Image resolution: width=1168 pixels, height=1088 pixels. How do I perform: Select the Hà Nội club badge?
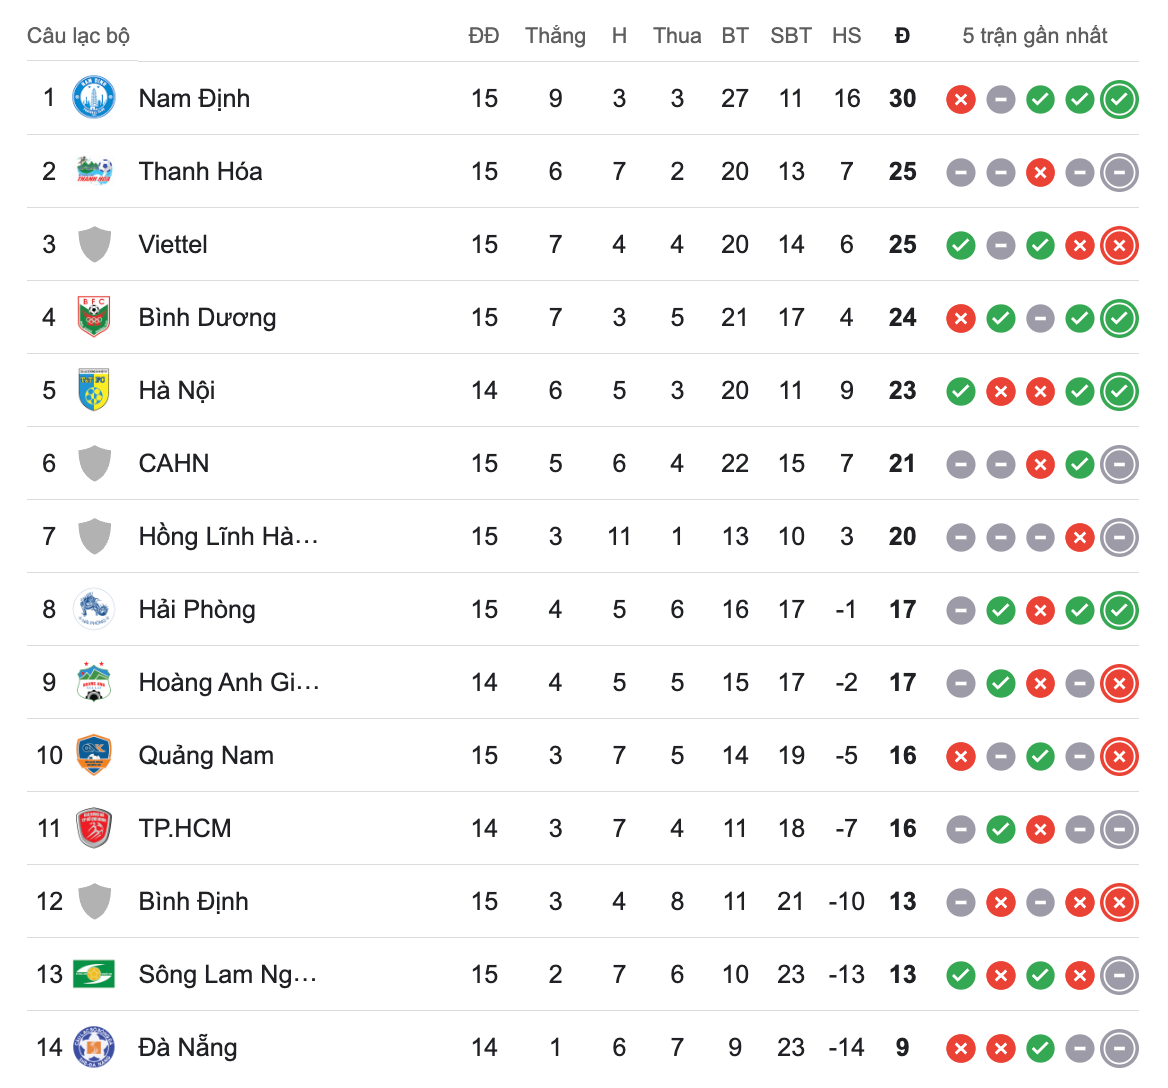coord(94,390)
